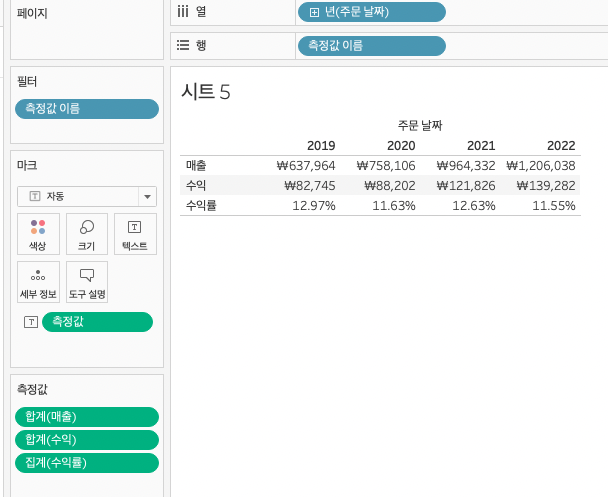Open the 도구 설명 (Tooltip) mark card
Screen dimensions: 608x497
(87, 282)
